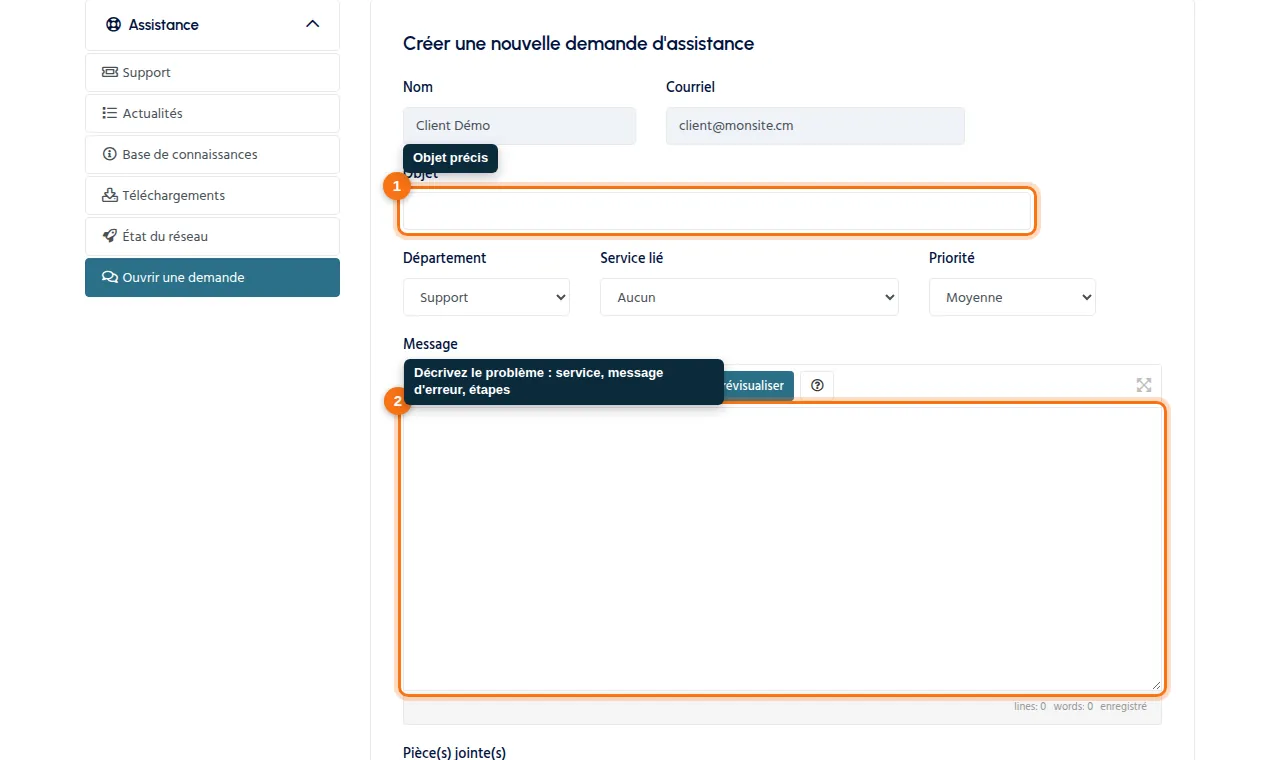Click the 'lines: 0' counter in the editor footer
Image resolution: width=1280 pixels, height=760 pixels.
(x=1030, y=706)
